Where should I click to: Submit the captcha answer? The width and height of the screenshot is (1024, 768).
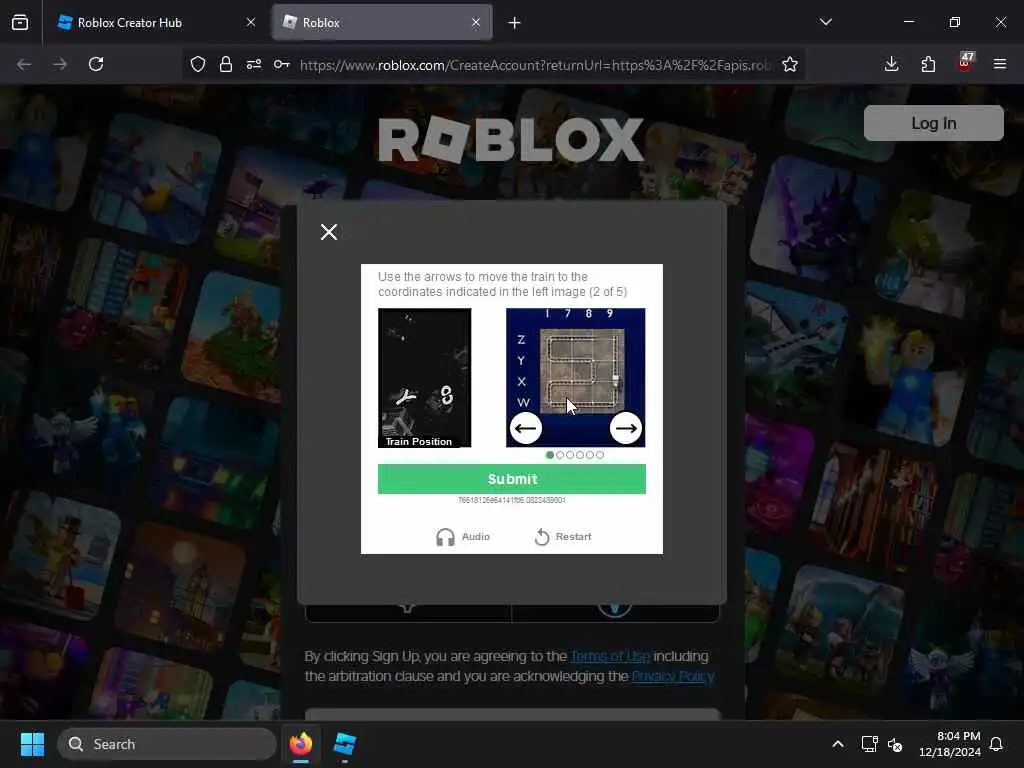512,479
